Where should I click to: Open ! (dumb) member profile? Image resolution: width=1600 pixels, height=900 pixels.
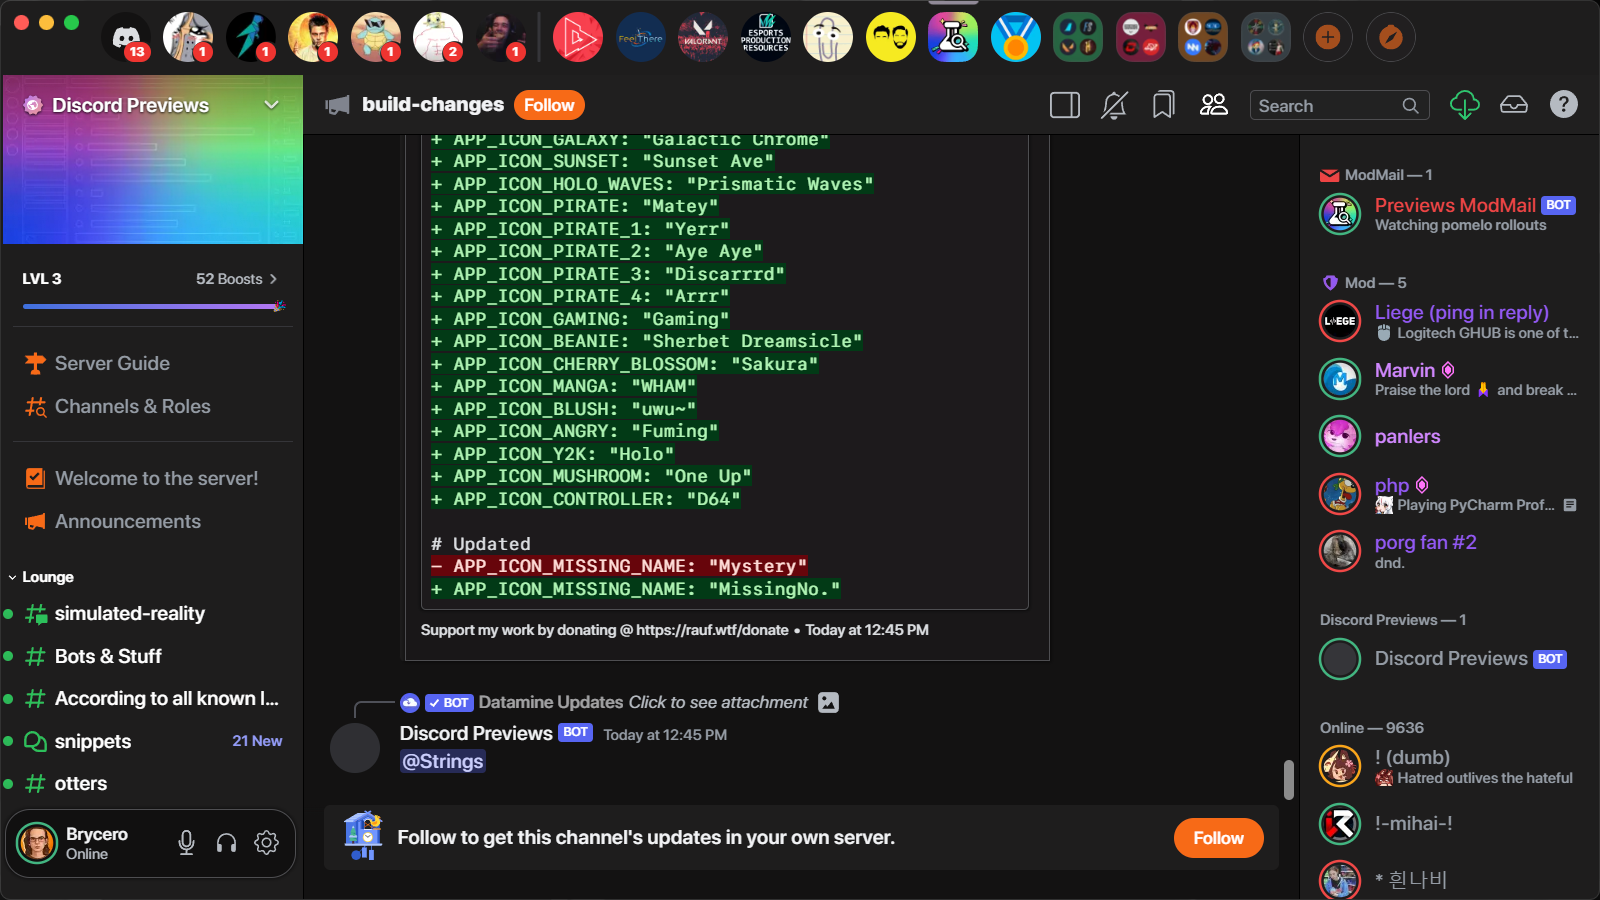pyautogui.click(x=1448, y=767)
